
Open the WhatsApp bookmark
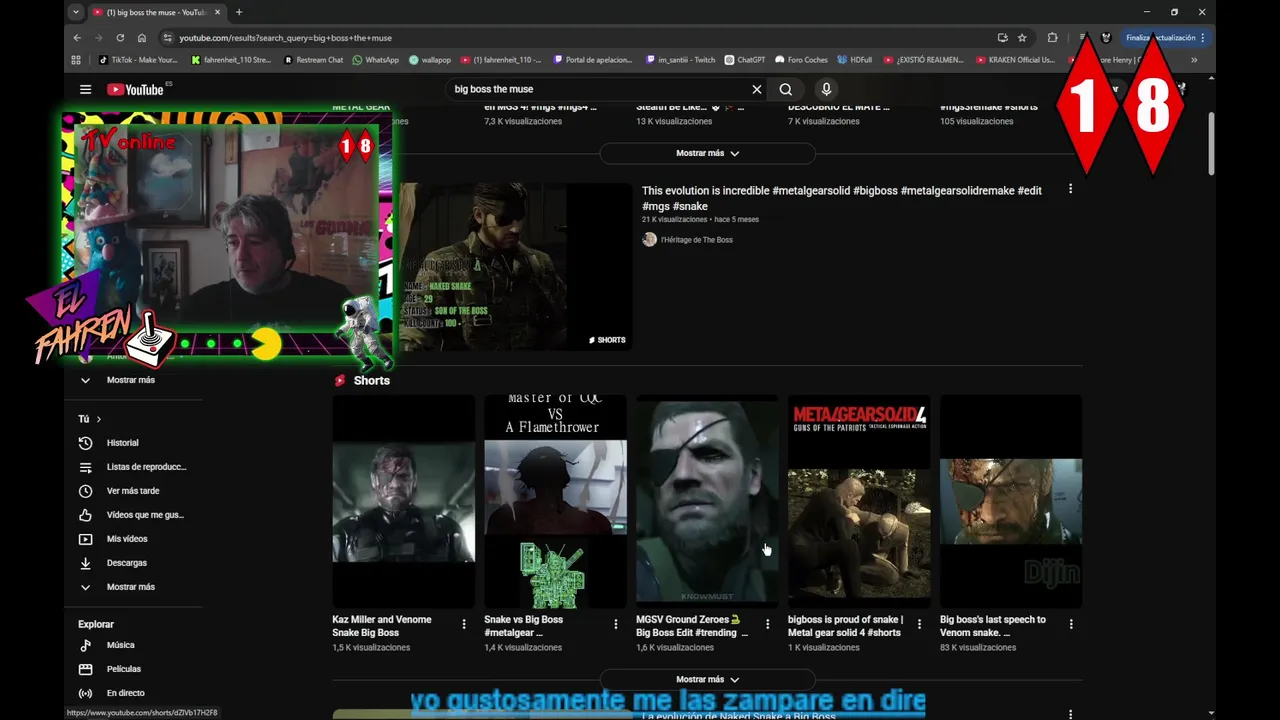click(x=376, y=60)
